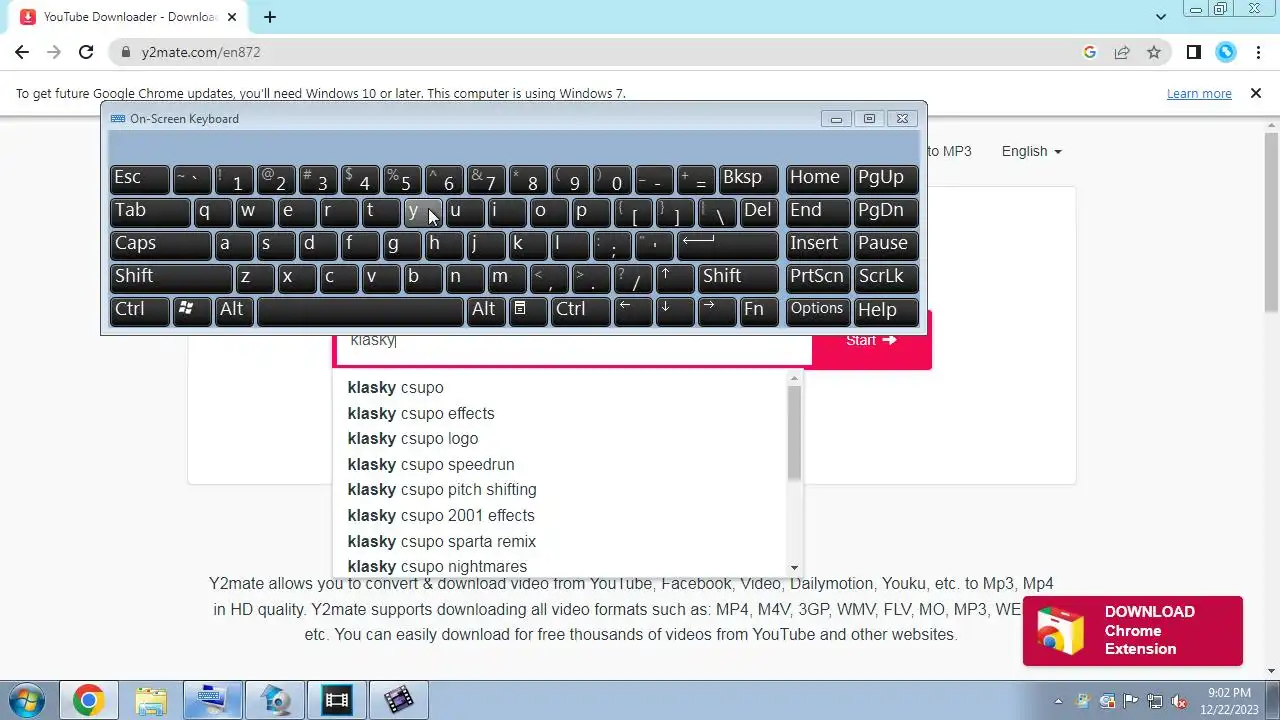The width and height of the screenshot is (1280, 720).
Task: Click the Chrome forward arrow
Action: click(x=54, y=52)
